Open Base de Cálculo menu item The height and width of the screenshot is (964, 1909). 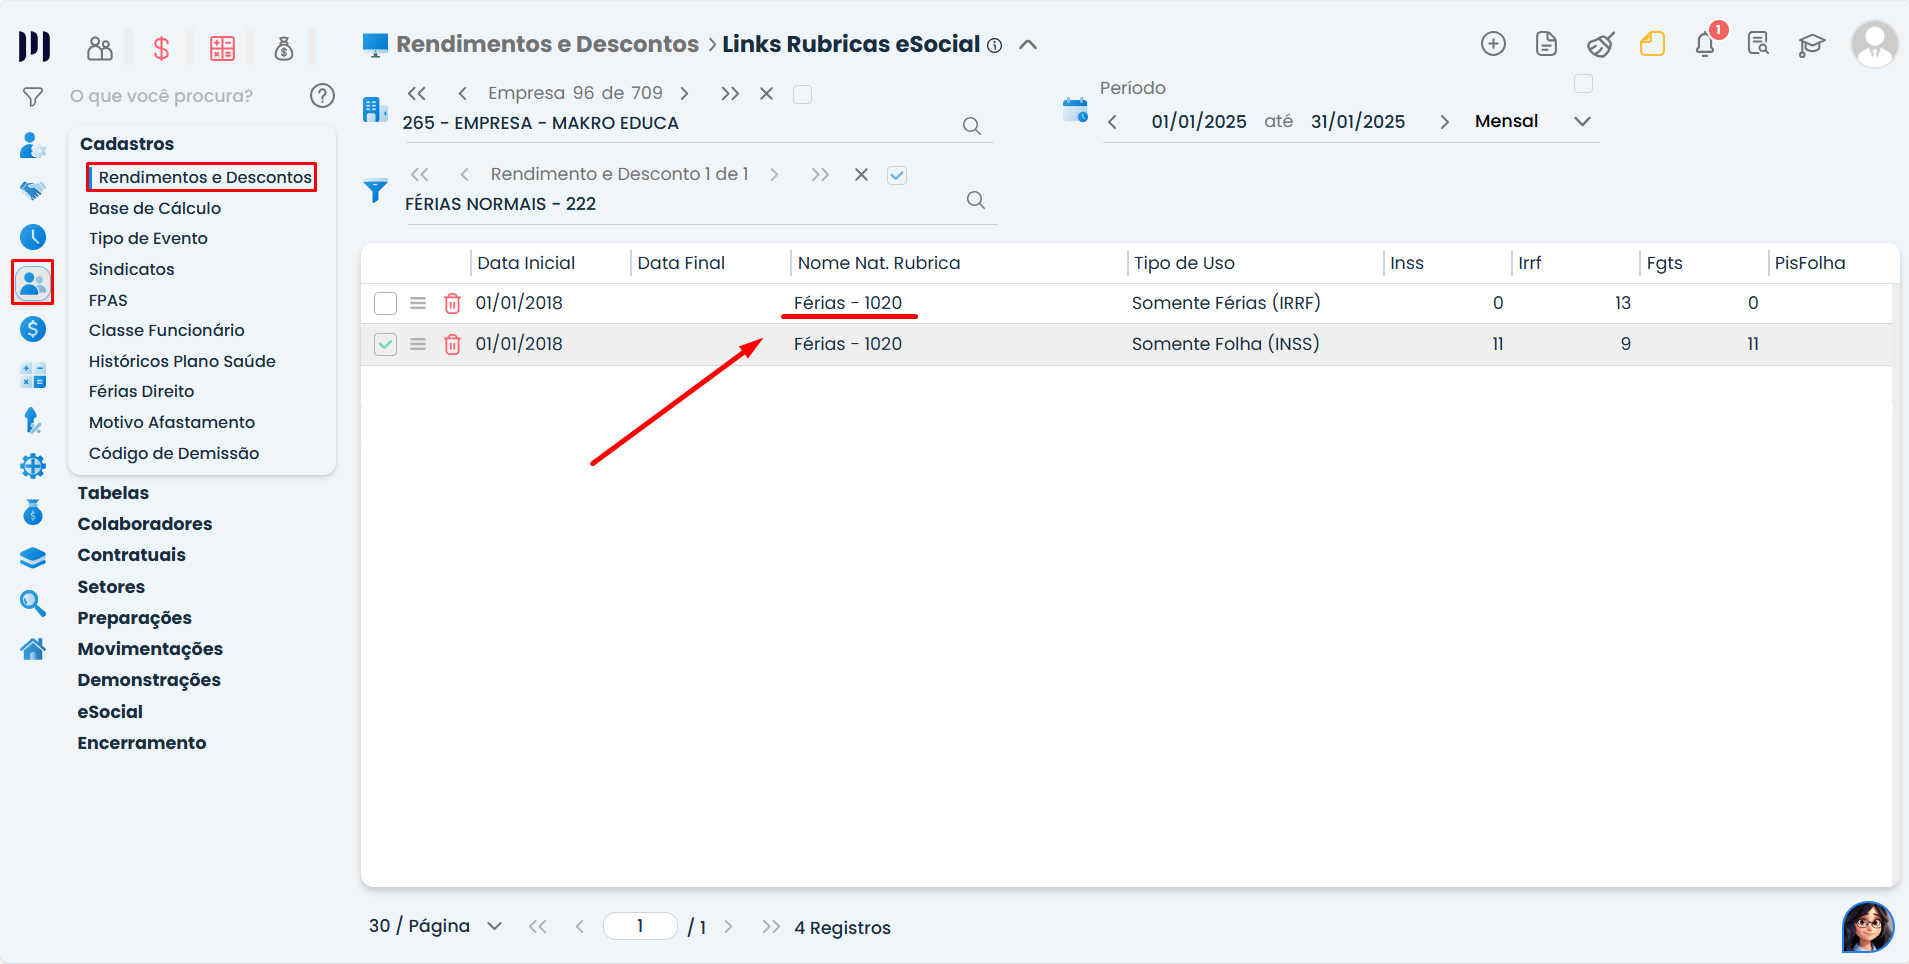point(155,208)
